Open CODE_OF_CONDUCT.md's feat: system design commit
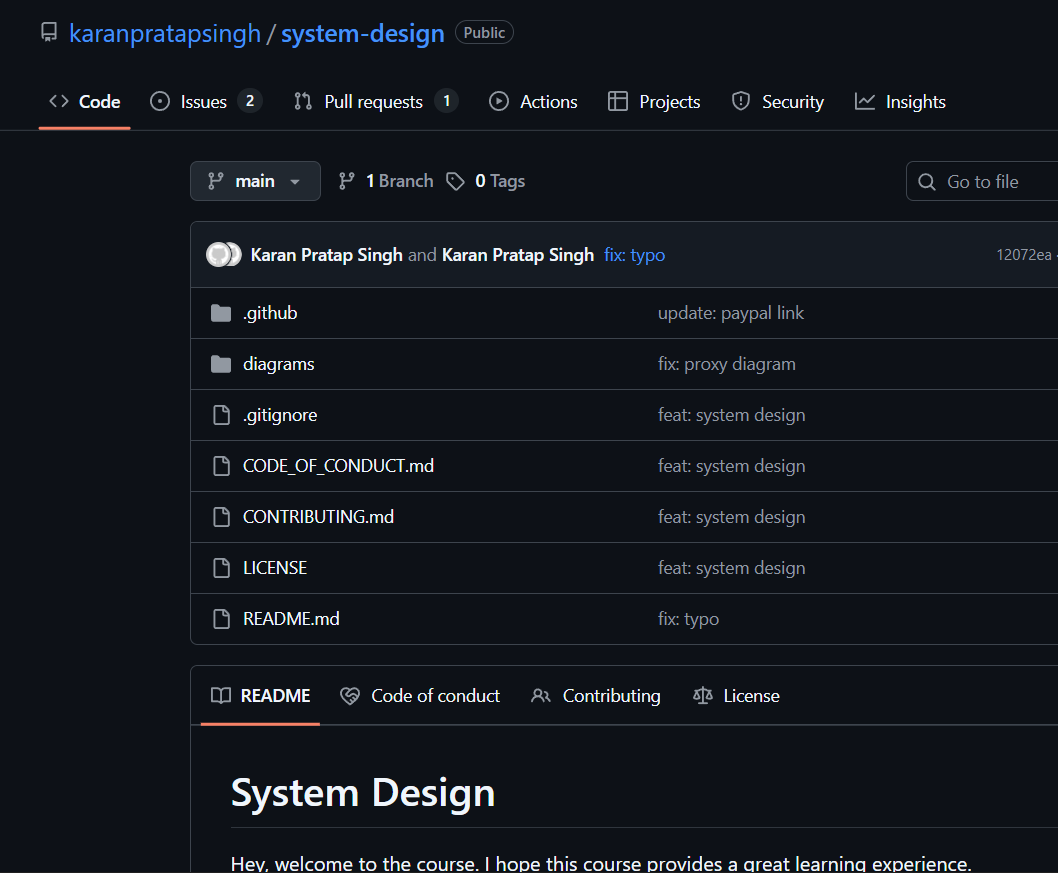 [x=731, y=466]
